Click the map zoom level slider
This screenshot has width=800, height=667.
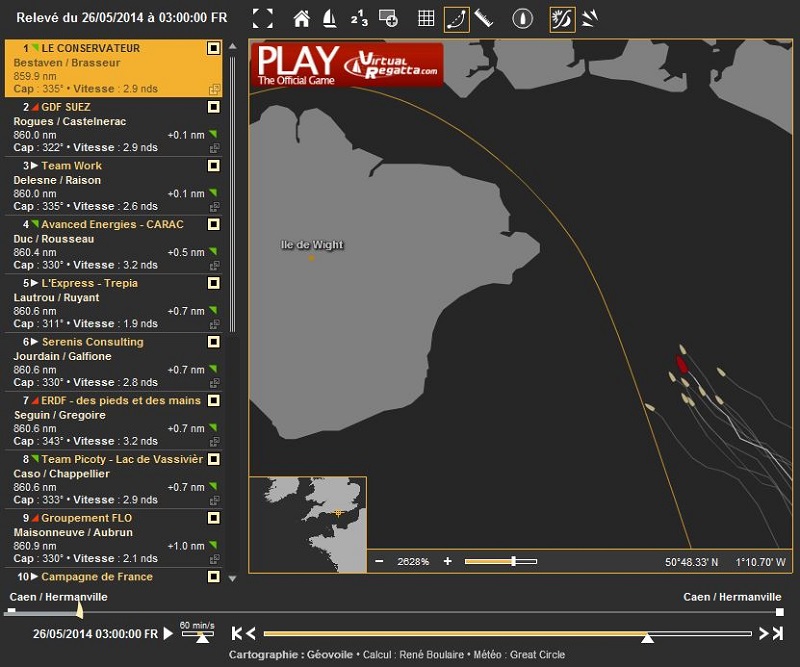[501, 561]
